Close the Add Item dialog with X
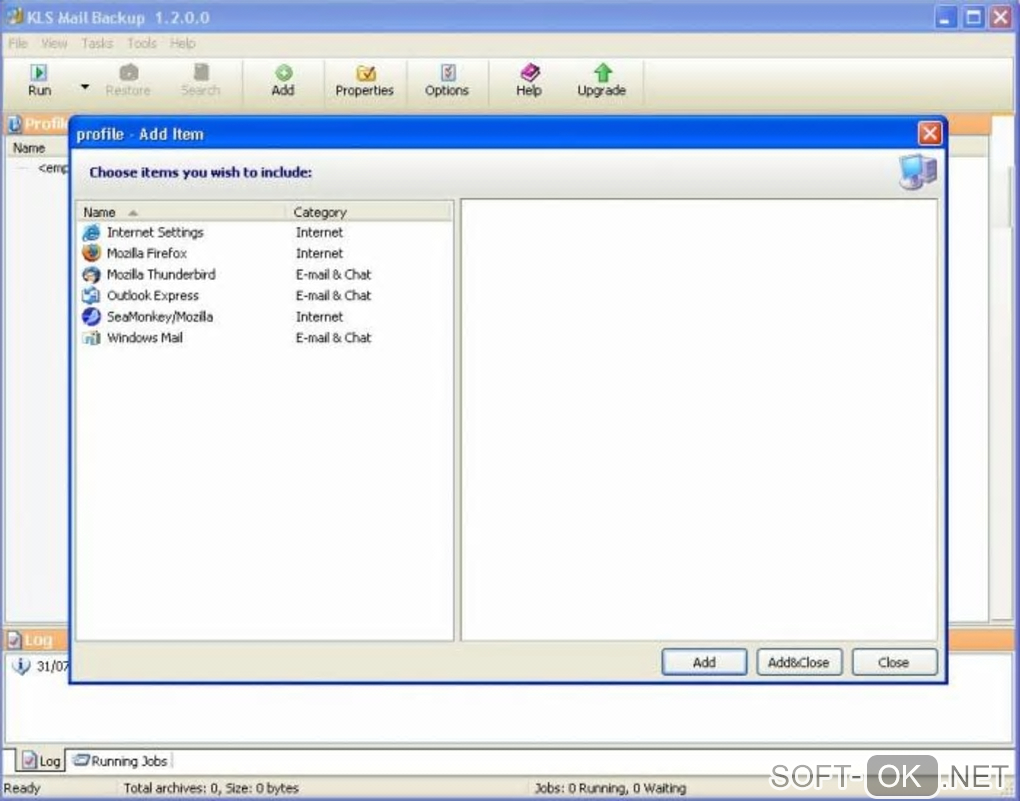 click(930, 133)
